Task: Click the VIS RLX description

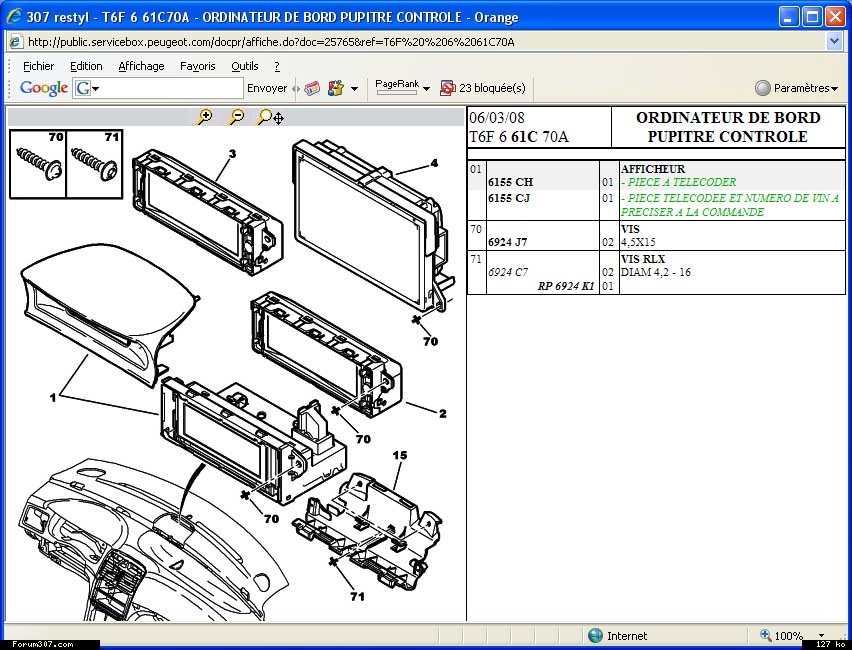Action: [643, 259]
